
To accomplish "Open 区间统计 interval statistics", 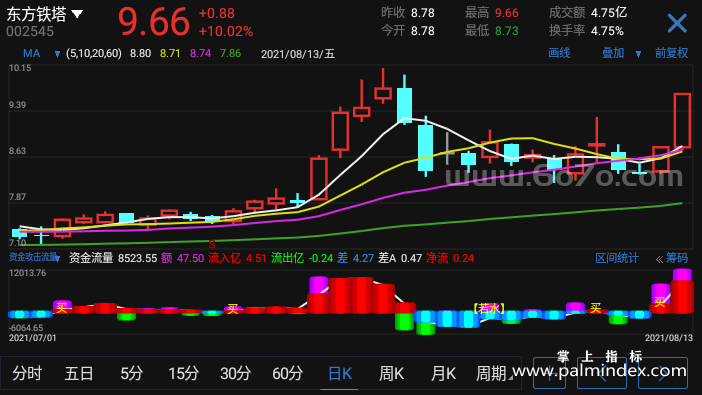I will (x=617, y=258).
